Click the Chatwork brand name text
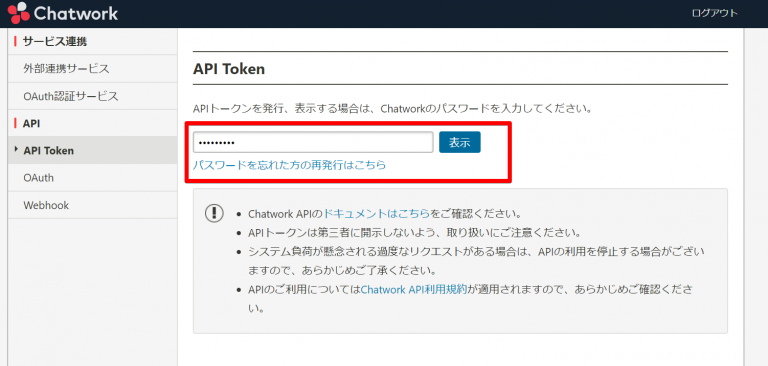 click(76, 13)
